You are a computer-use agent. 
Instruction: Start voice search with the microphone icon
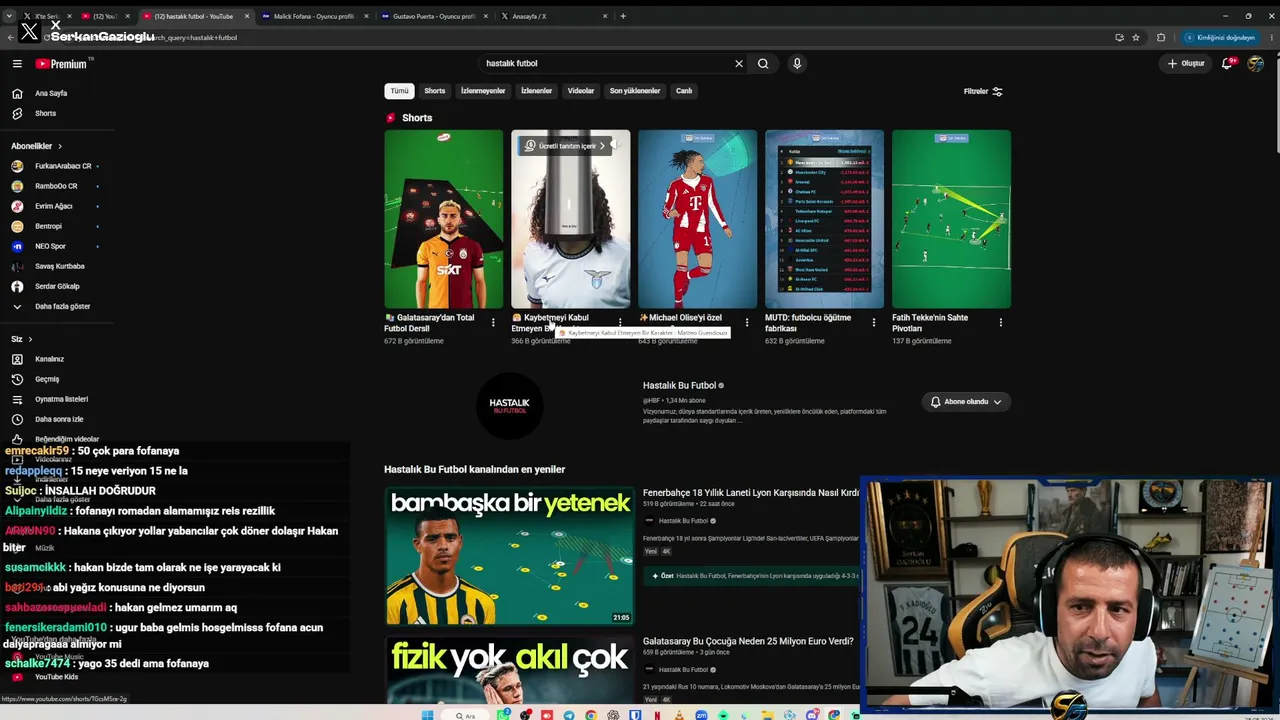tap(797, 63)
